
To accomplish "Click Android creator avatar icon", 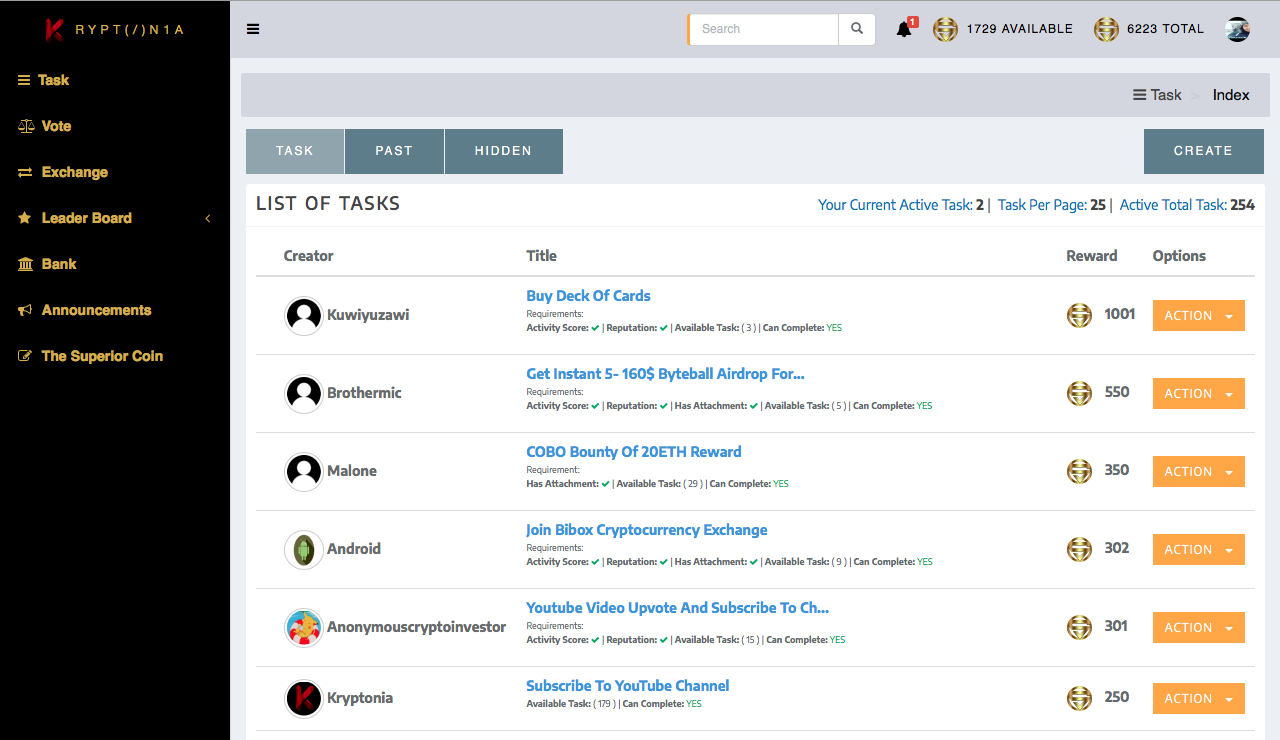I will pyautogui.click(x=303, y=549).
